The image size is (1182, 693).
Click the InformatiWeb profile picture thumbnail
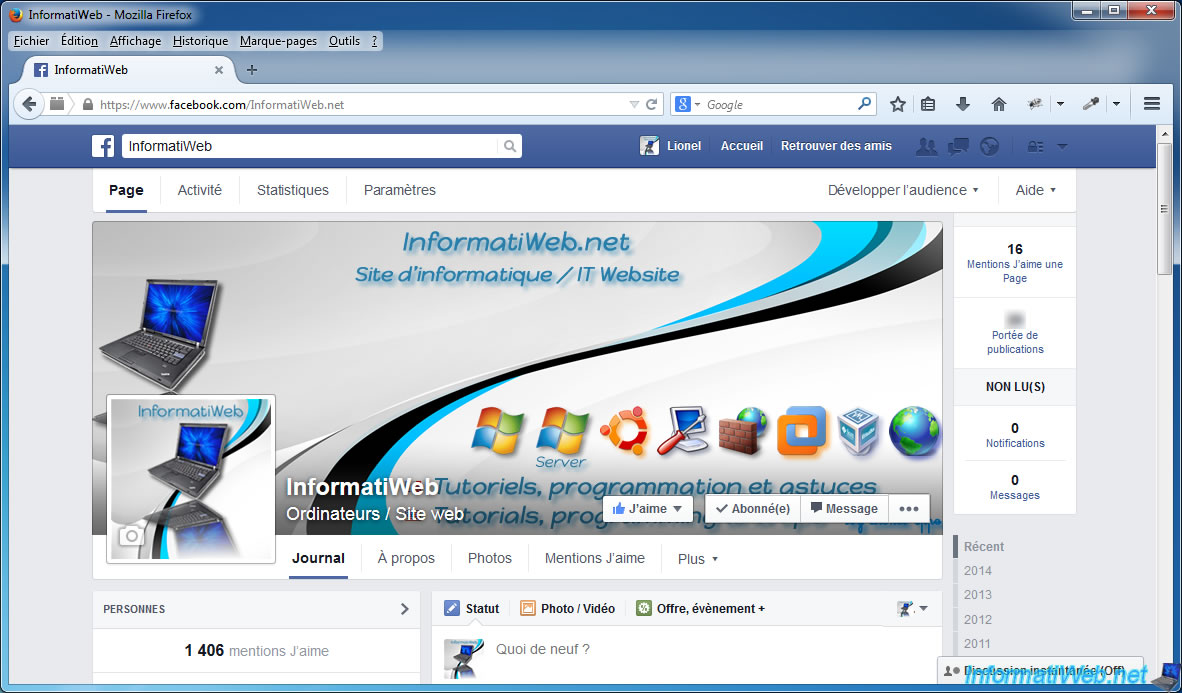[x=191, y=479]
